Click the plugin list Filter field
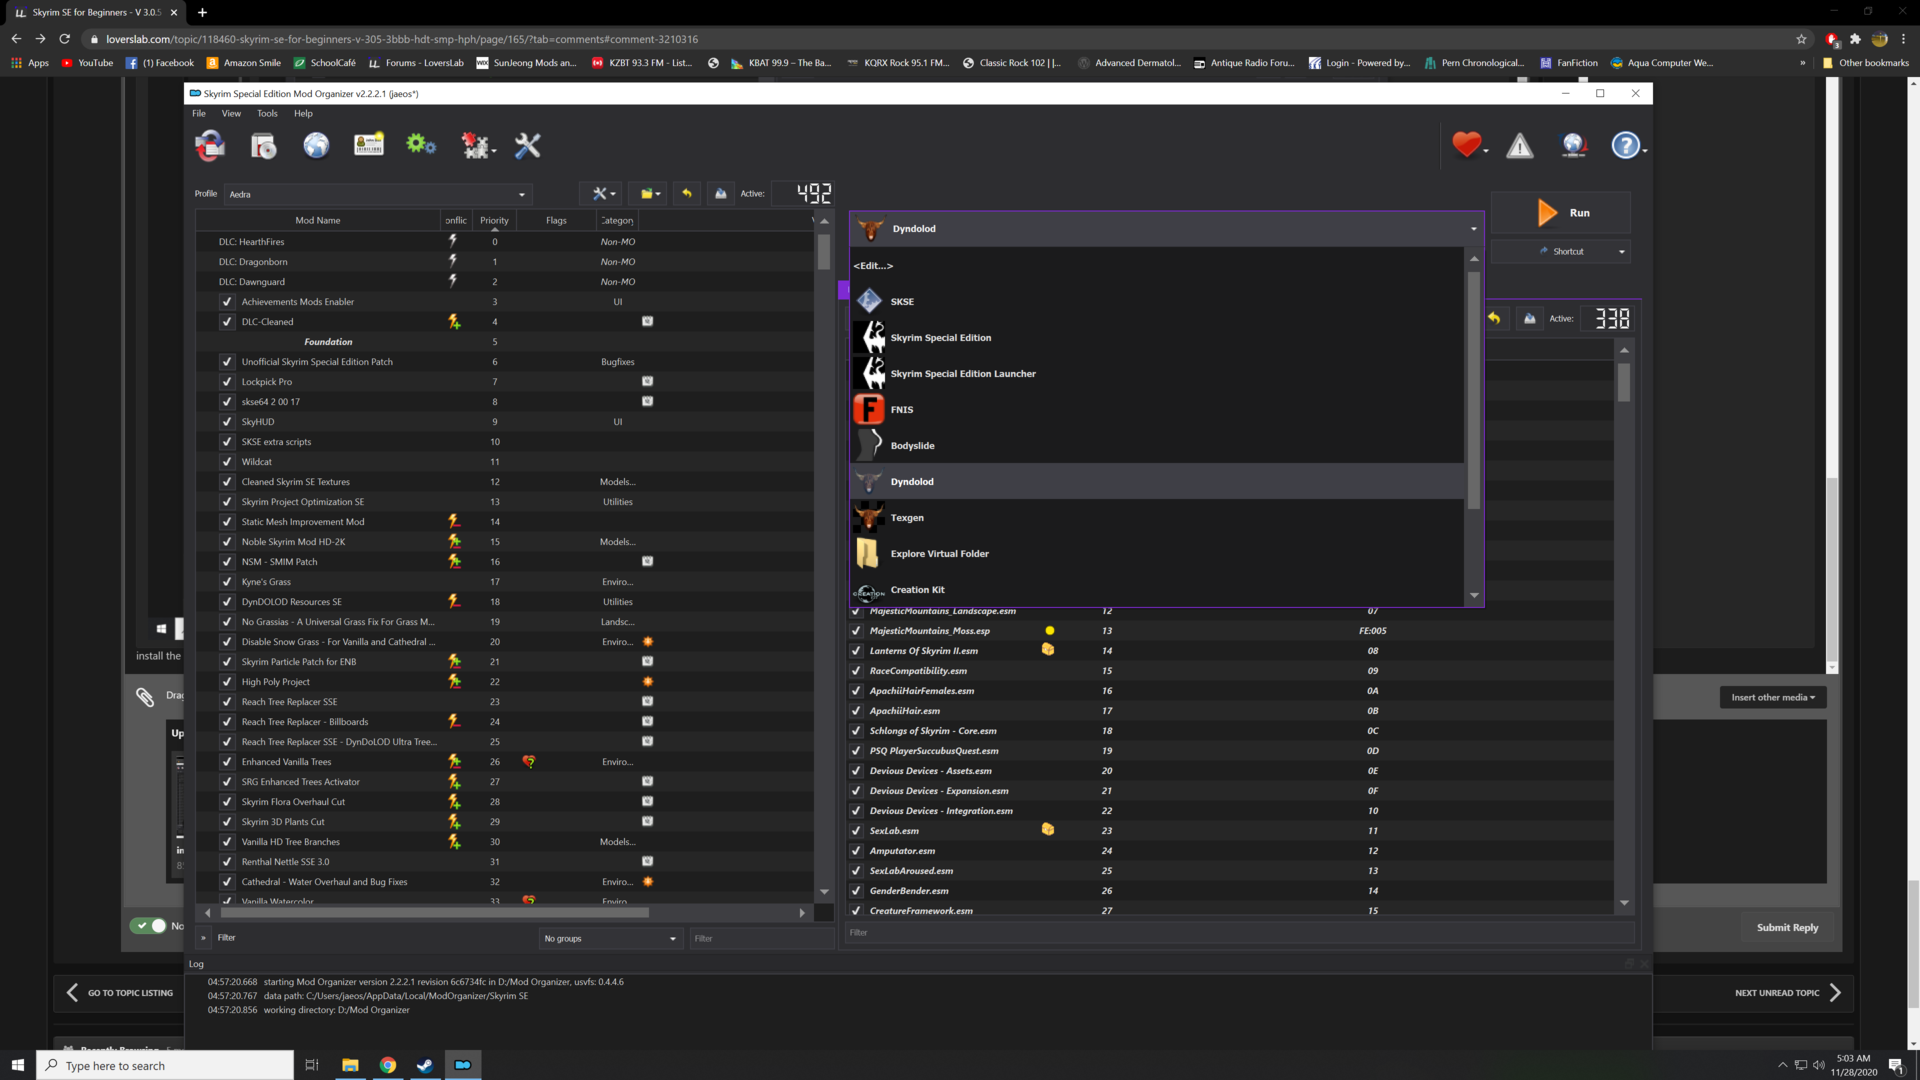1920x1080 pixels. point(1240,932)
